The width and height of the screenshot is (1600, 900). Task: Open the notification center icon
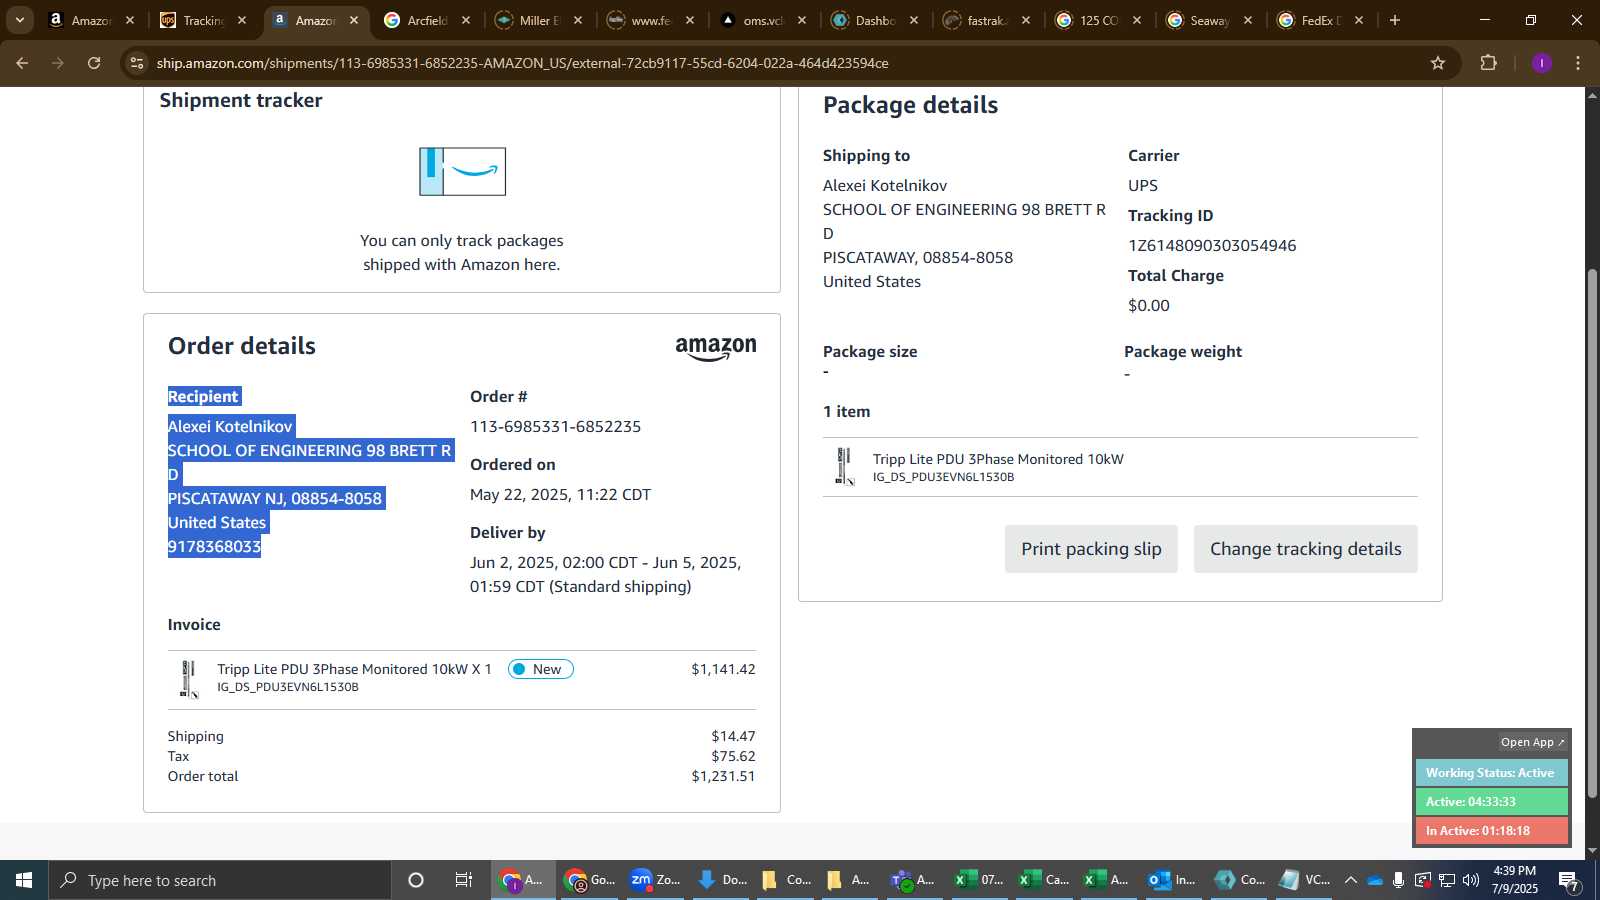click(x=1568, y=880)
